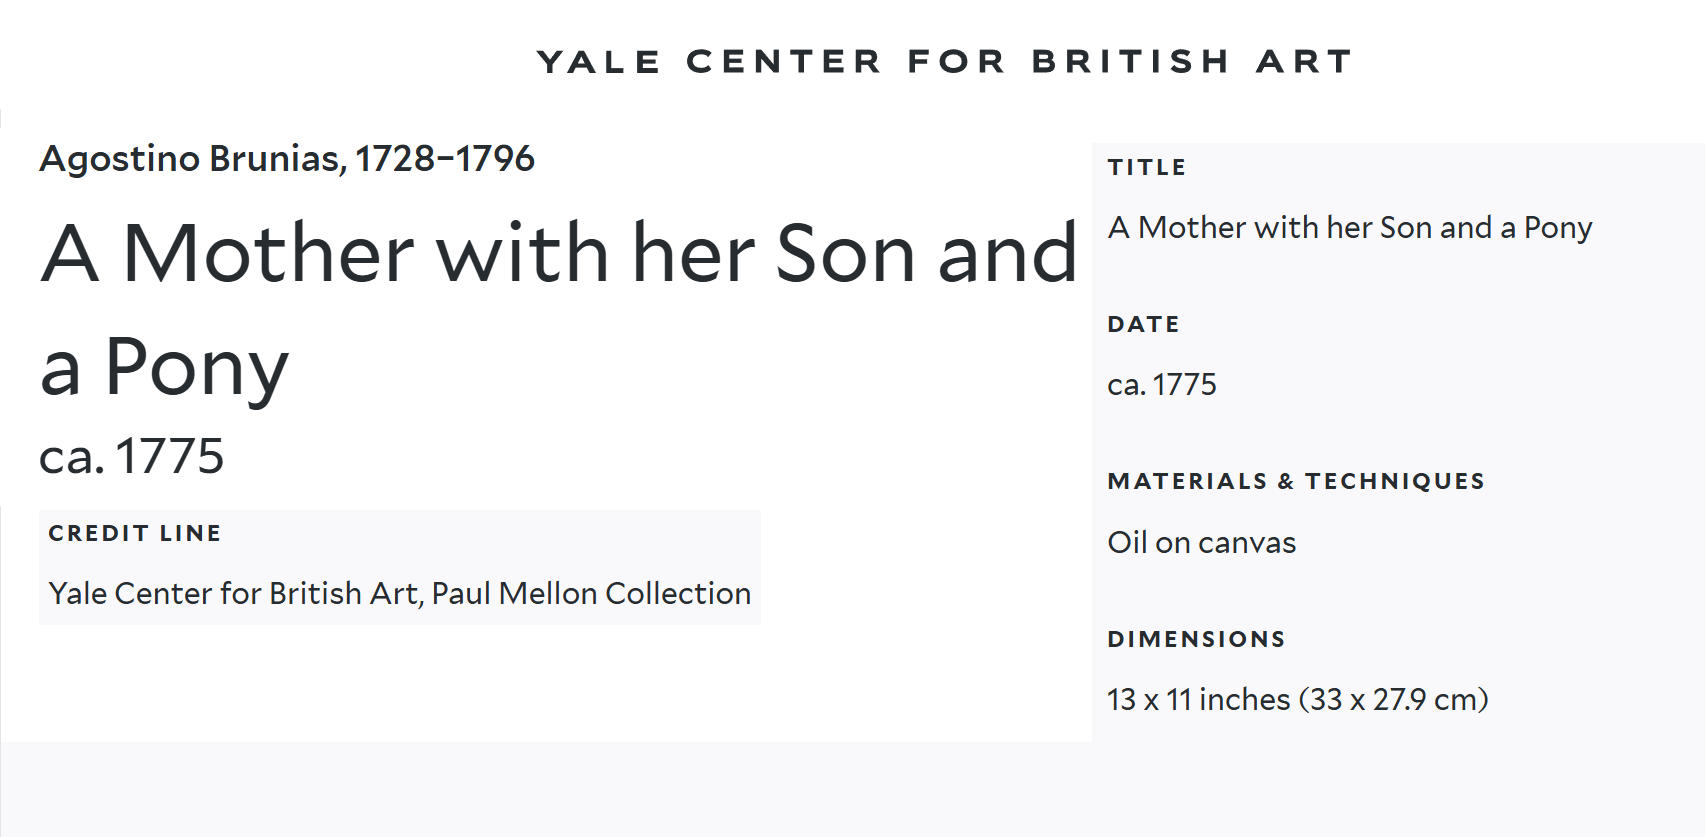Viewport: 1705px width, 837px height.
Task: Click the word Mother in the large heading
Action: point(268,254)
